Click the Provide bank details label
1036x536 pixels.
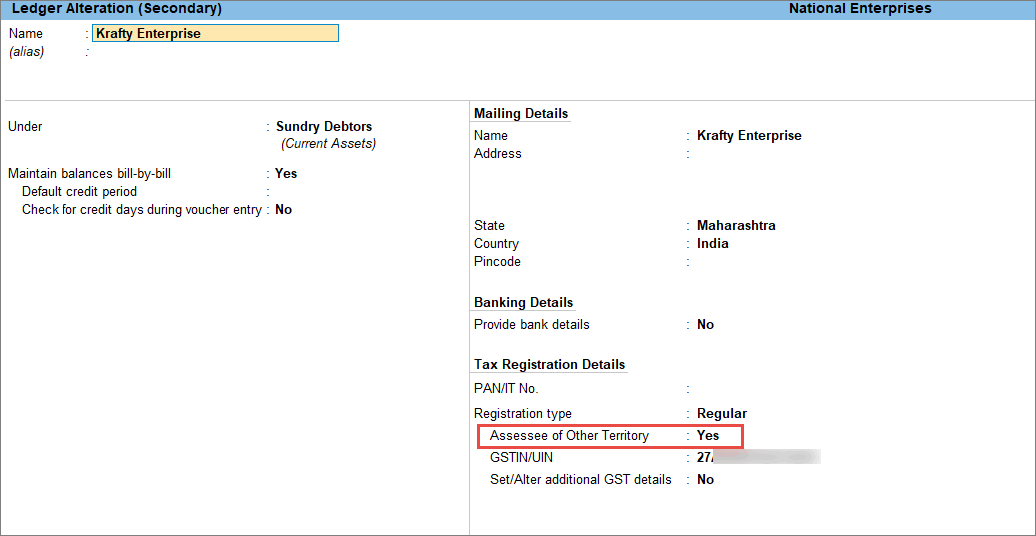(x=532, y=325)
